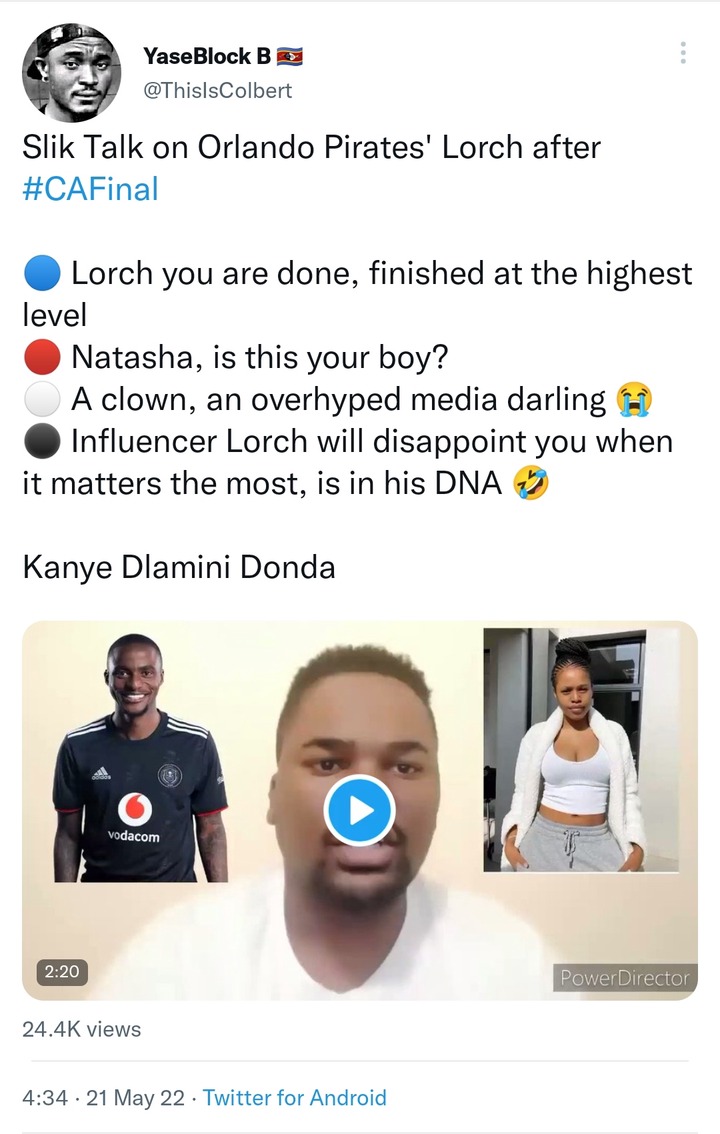Tap the crying face emoji
Viewport: 720px width, 1134px height.
point(634,400)
